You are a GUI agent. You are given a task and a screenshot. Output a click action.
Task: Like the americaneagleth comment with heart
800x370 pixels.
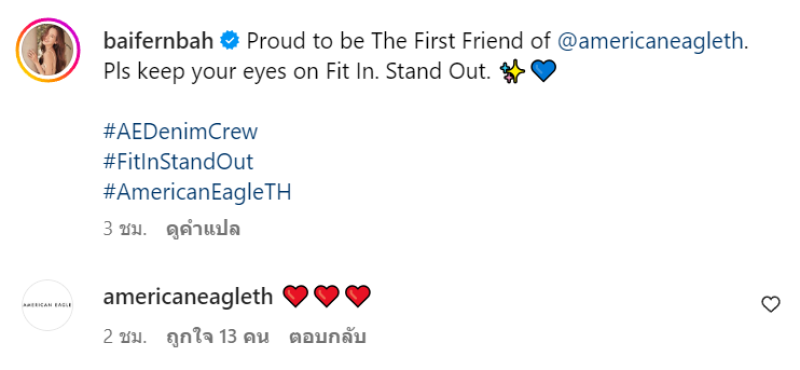770,305
